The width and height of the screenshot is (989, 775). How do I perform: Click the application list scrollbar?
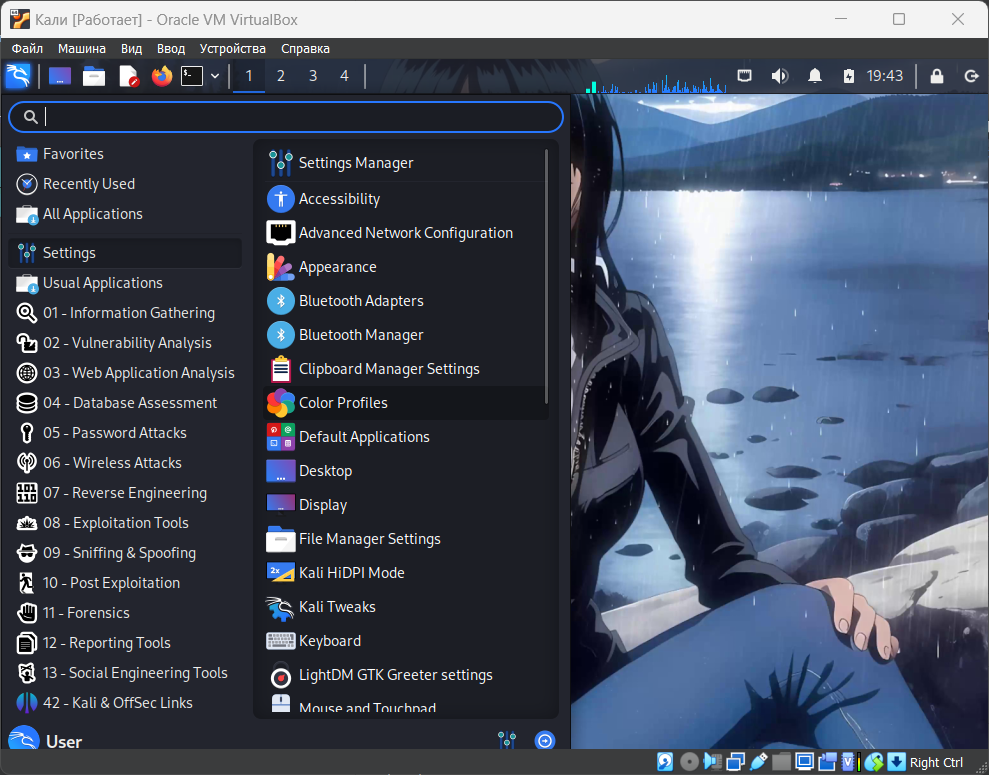point(546,276)
